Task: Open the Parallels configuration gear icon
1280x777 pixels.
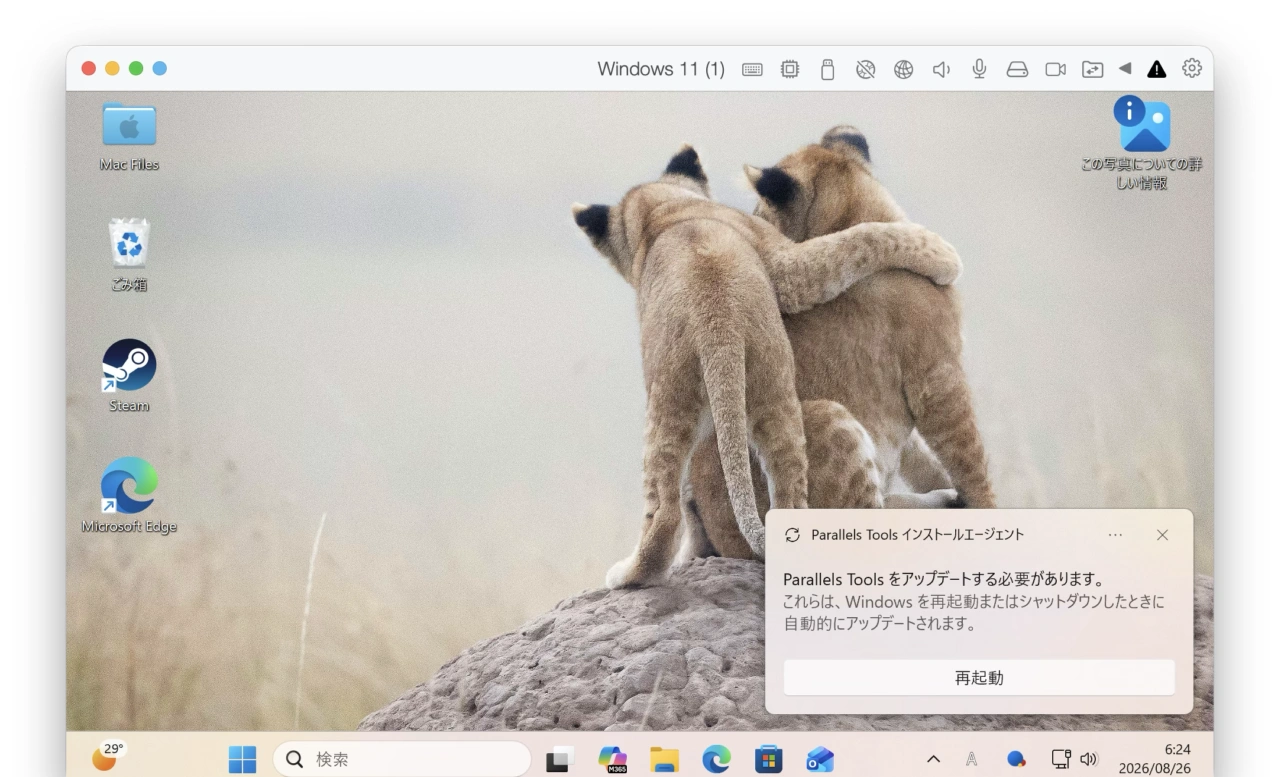Action: click(1191, 69)
